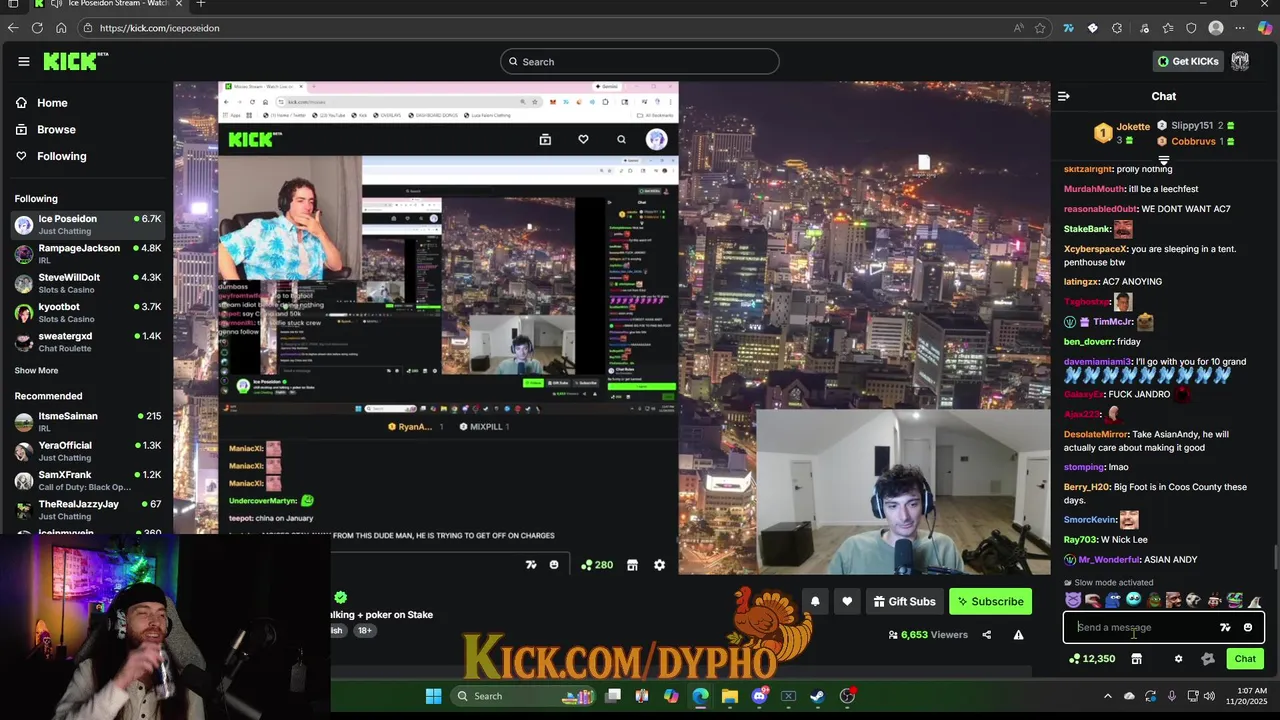Report stream with warning triangle icon
Viewport: 1280px width, 720px height.
click(1018, 635)
